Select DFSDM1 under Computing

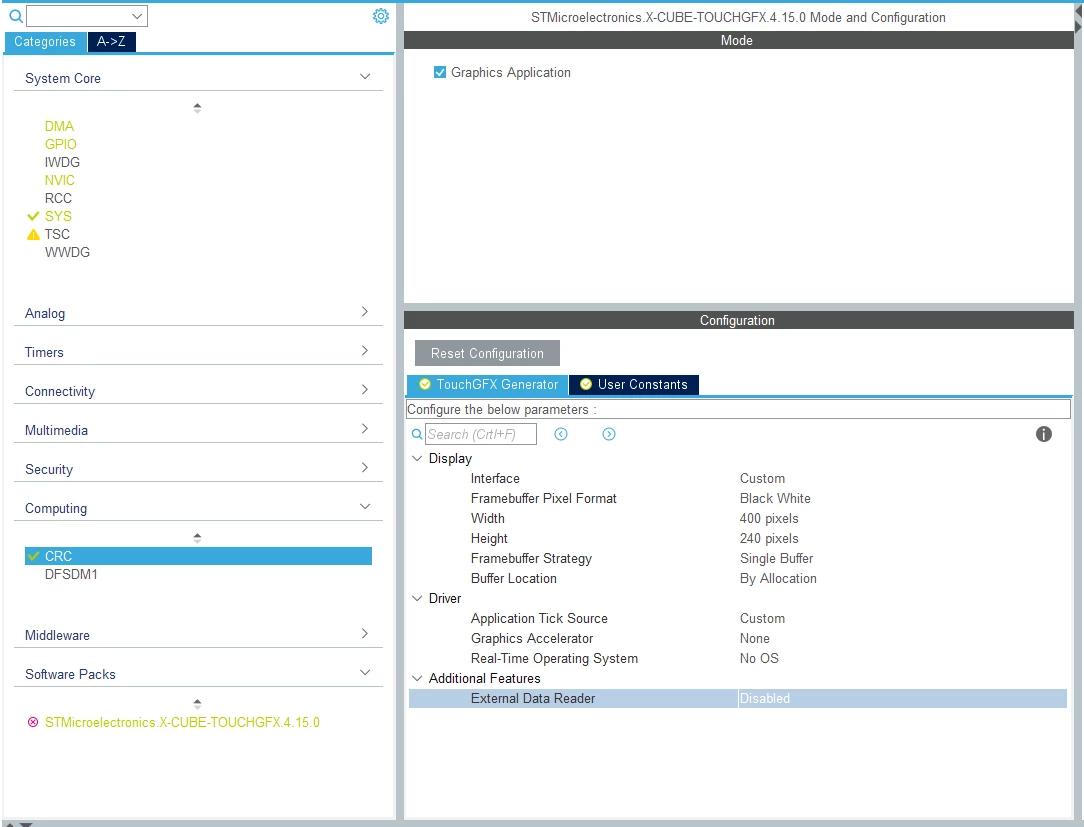tap(71, 575)
